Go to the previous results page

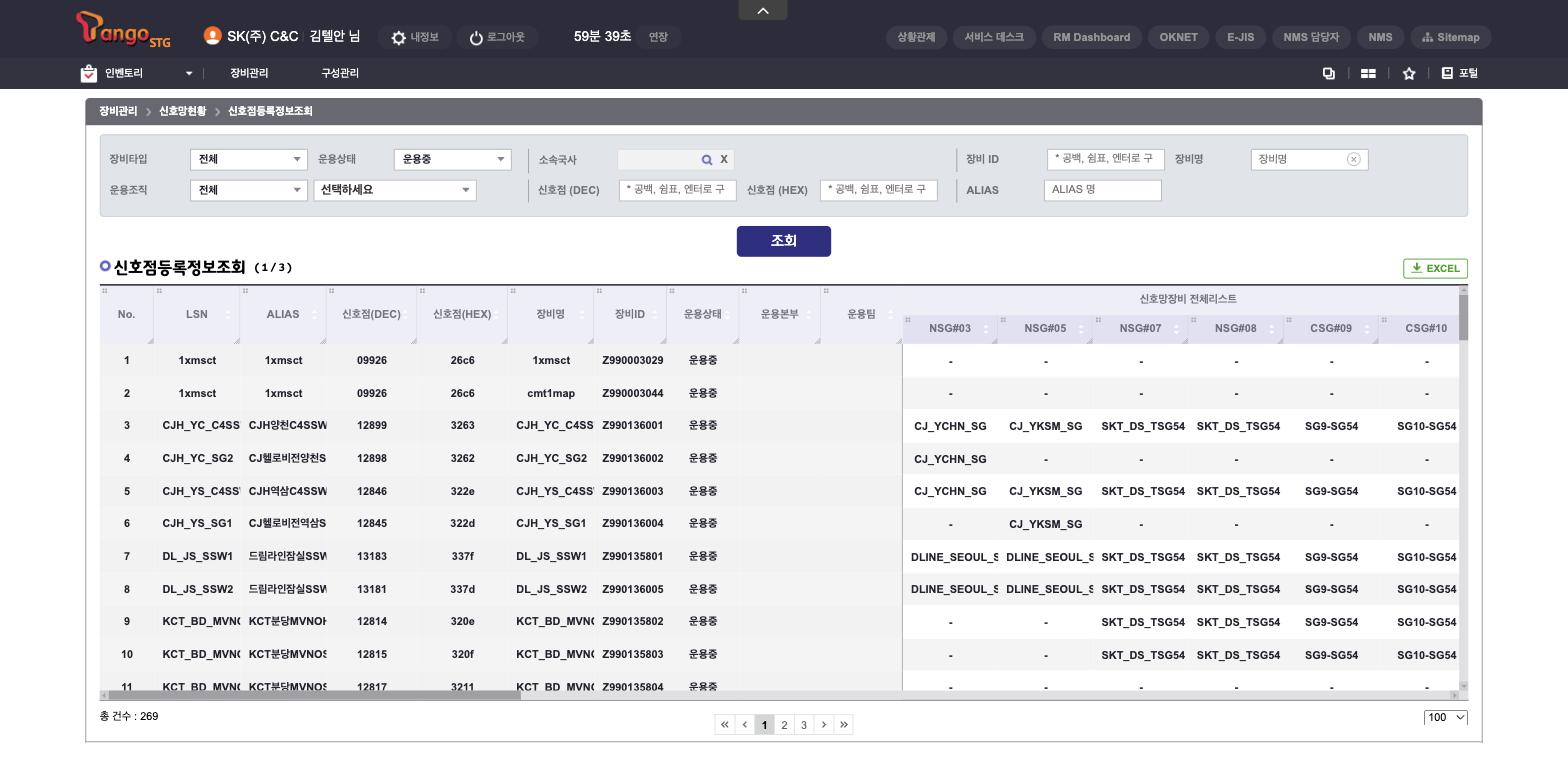(745, 725)
